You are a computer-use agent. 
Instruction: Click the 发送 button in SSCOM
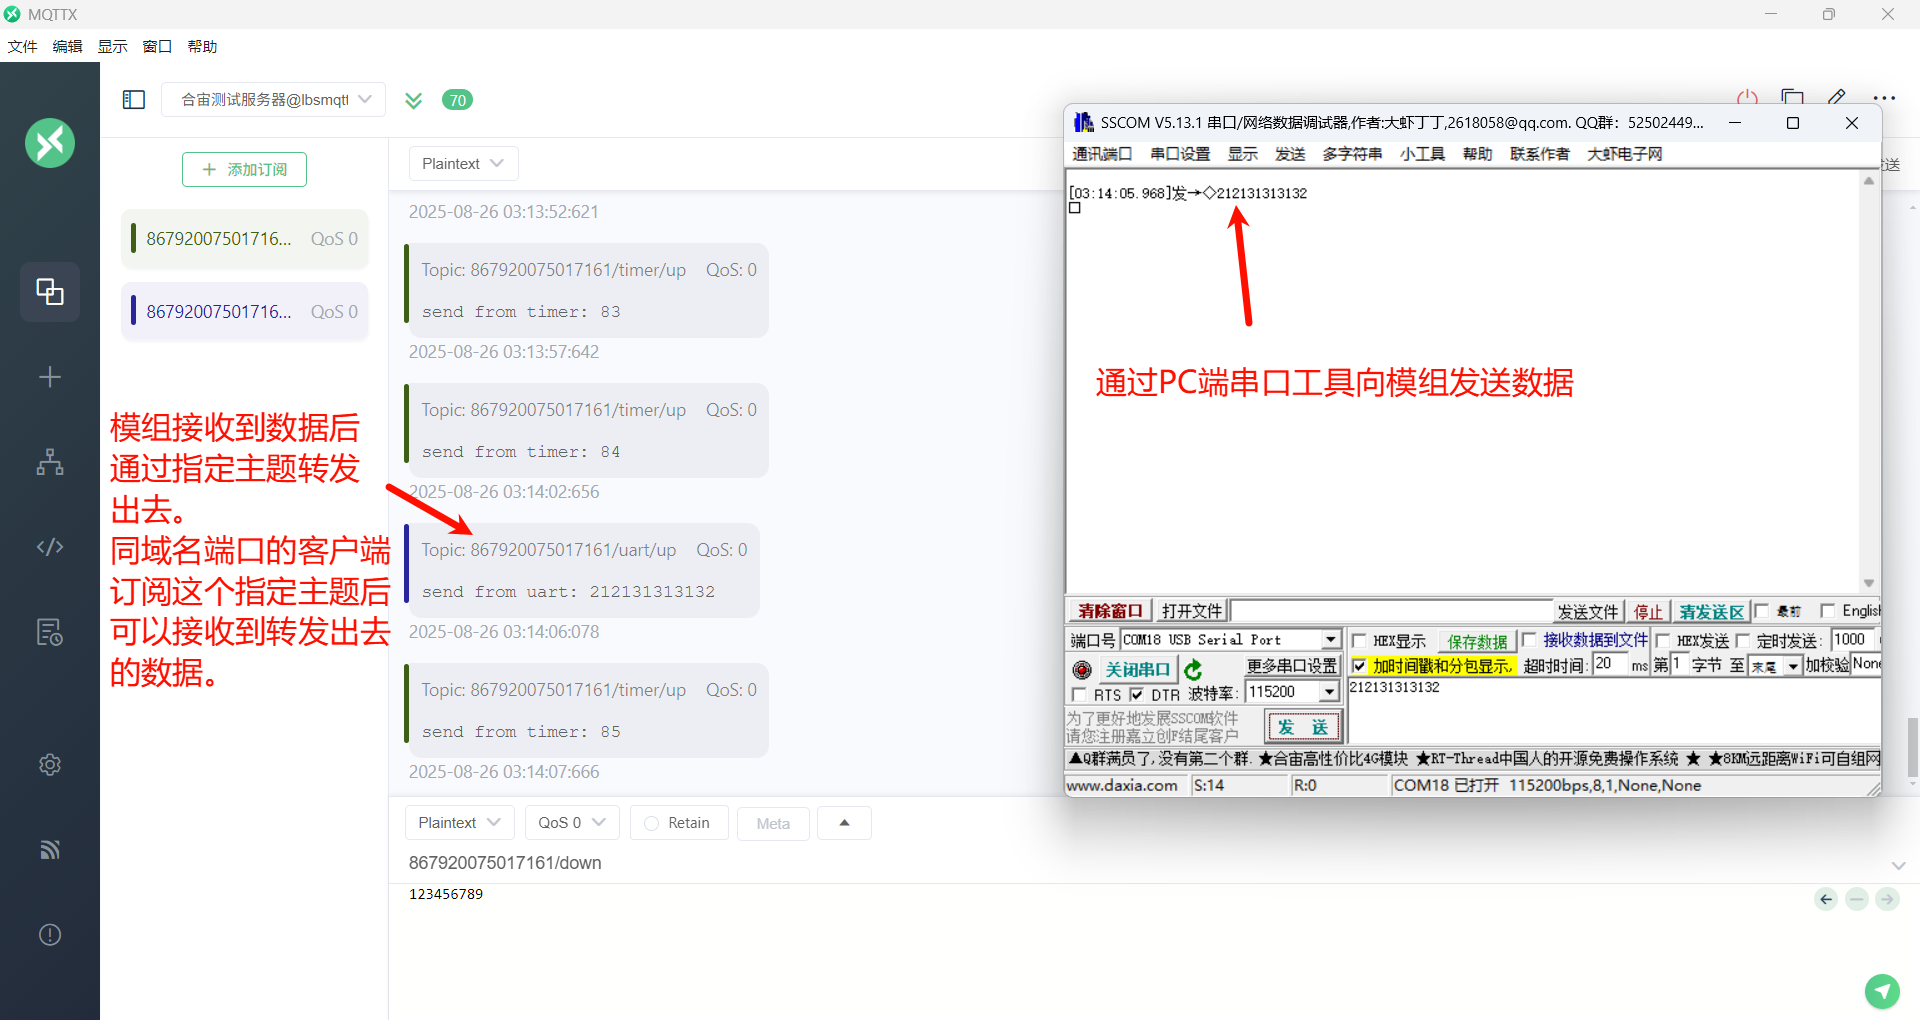1303,727
